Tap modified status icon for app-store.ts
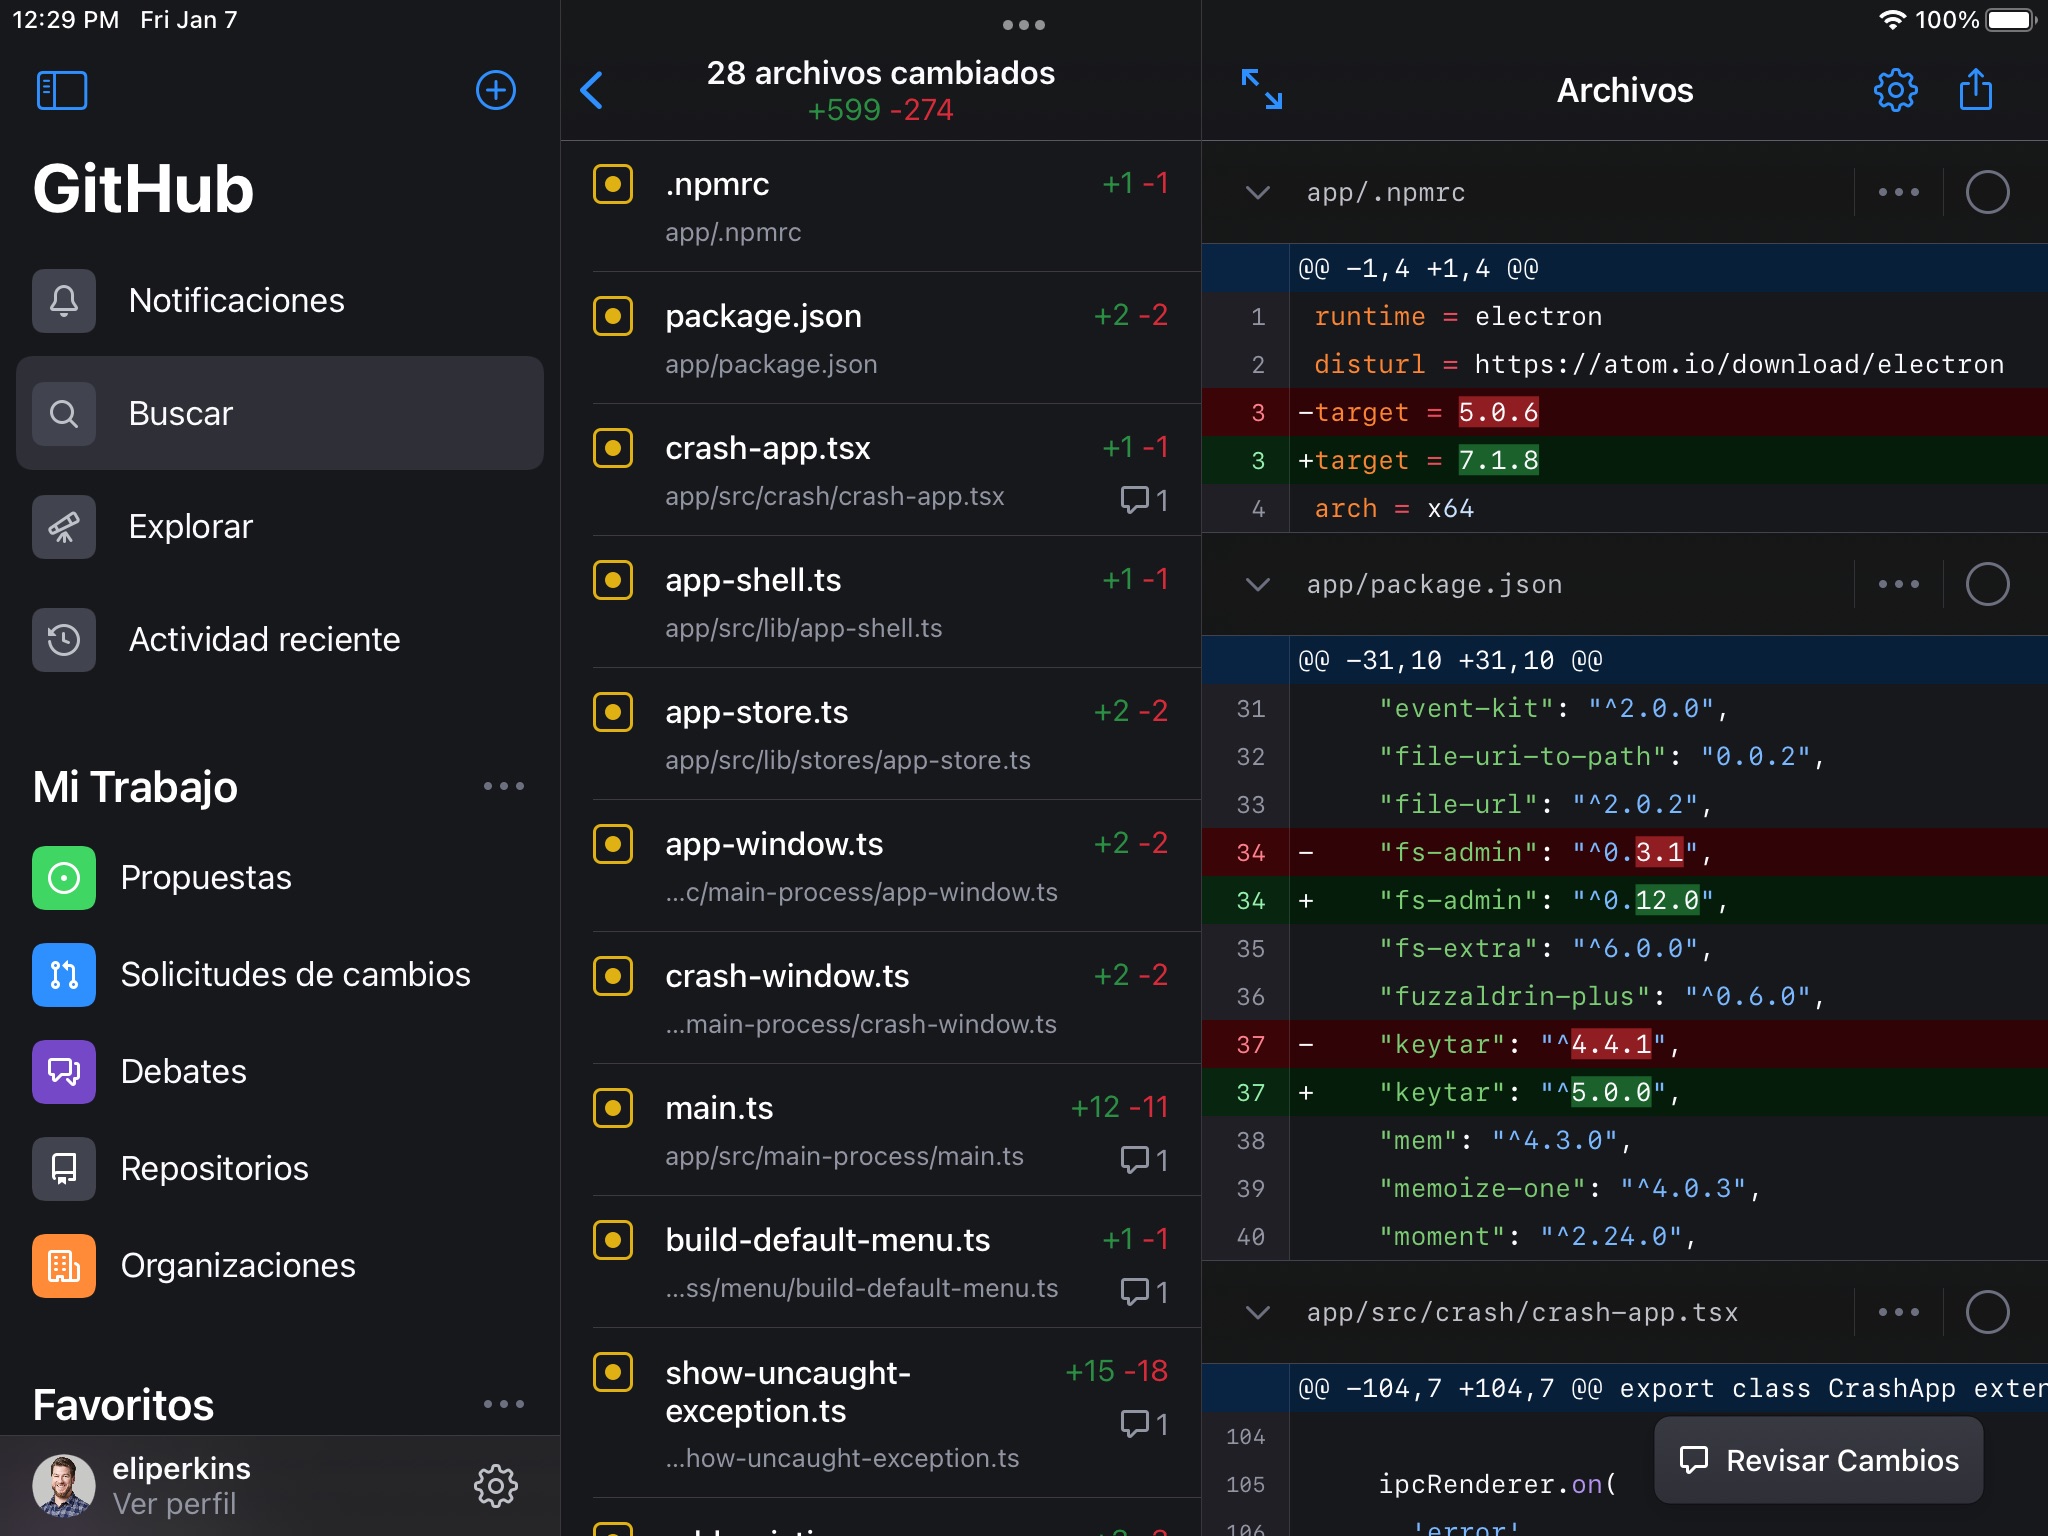This screenshot has height=1536, width=2048. 613,712
